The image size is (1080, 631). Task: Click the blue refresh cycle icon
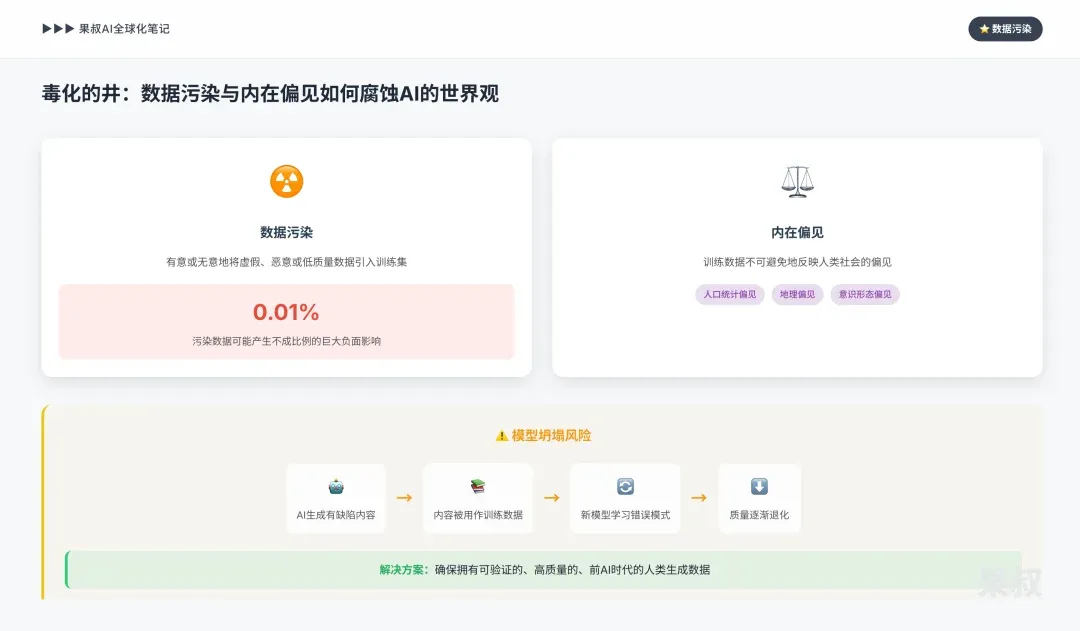coord(625,487)
